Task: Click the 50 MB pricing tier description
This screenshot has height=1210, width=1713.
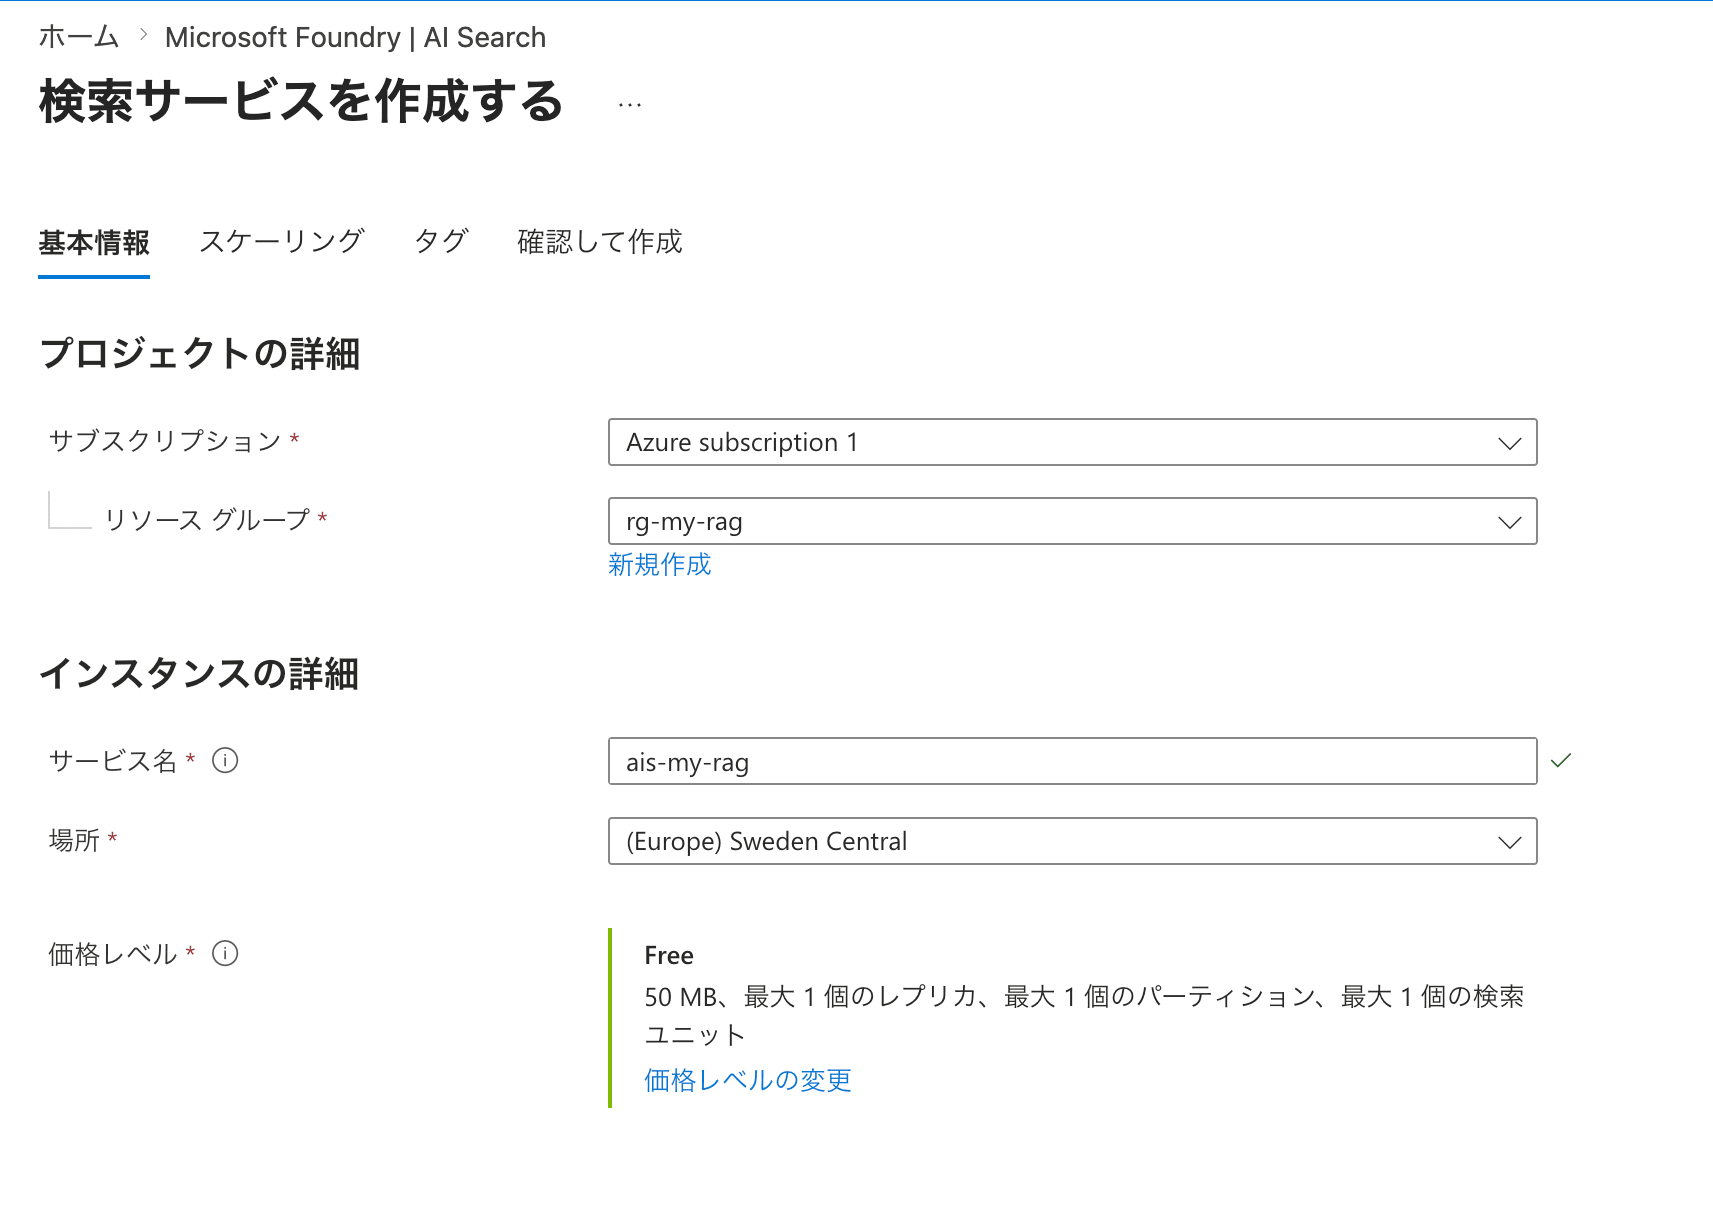Action: 1084,1015
